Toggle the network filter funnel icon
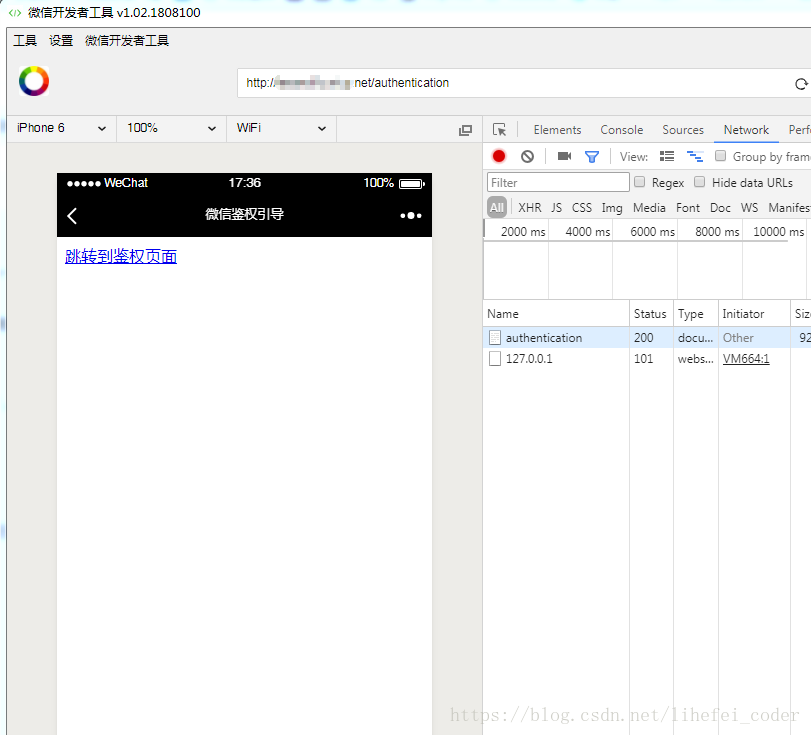811x735 pixels. [592, 157]
